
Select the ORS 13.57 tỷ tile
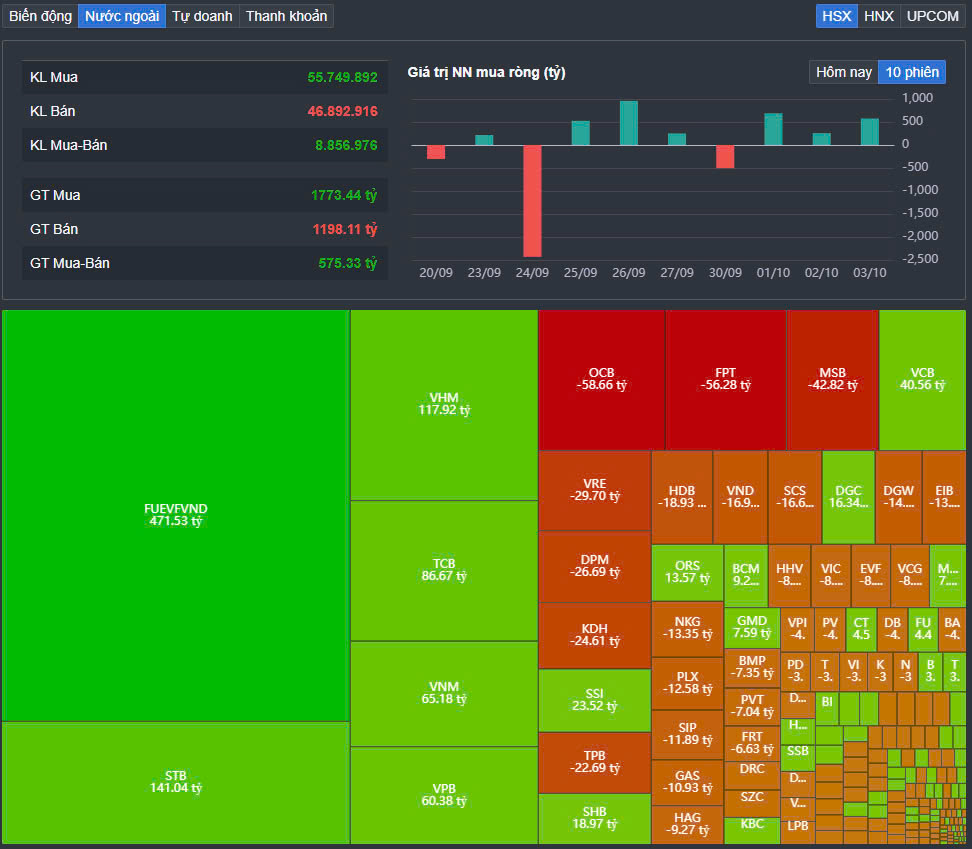(687, 573)
